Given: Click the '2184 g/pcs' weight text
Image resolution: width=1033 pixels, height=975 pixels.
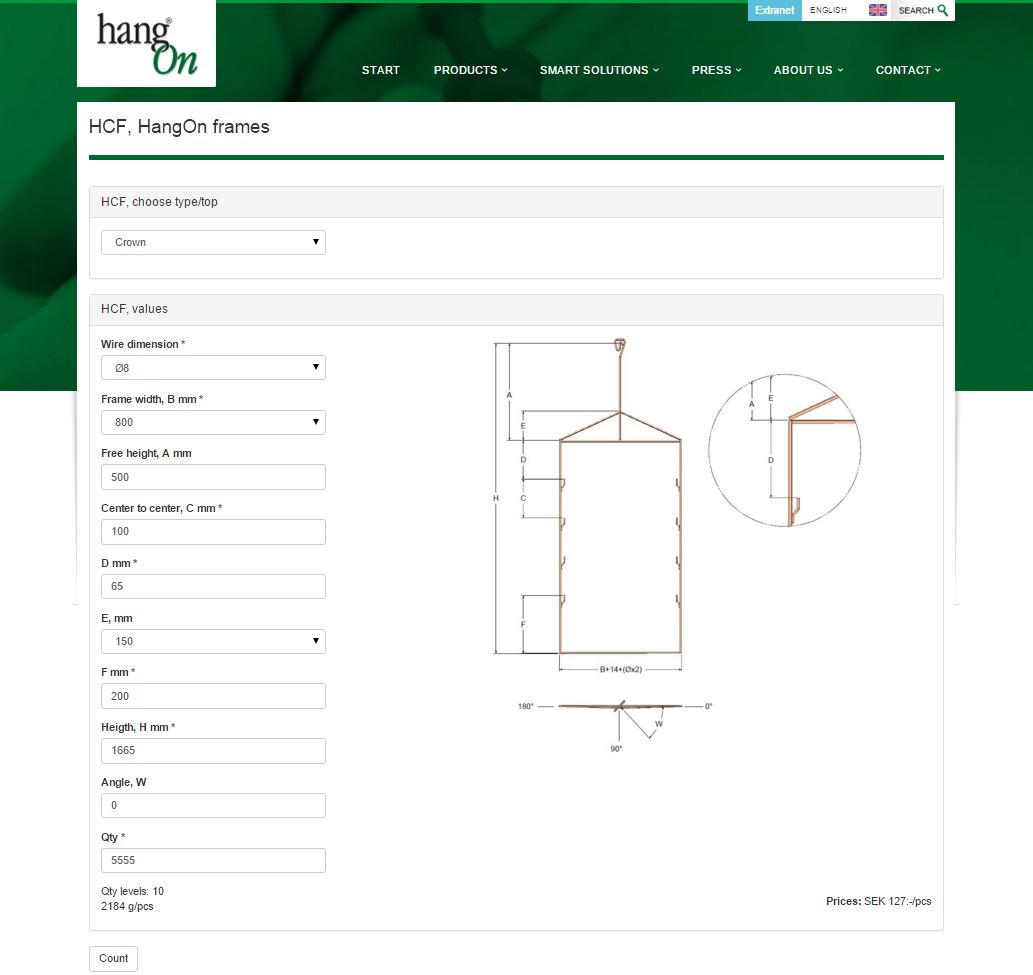Looking at the screenshot, I should pyautogui.click(x=127, y=906).
